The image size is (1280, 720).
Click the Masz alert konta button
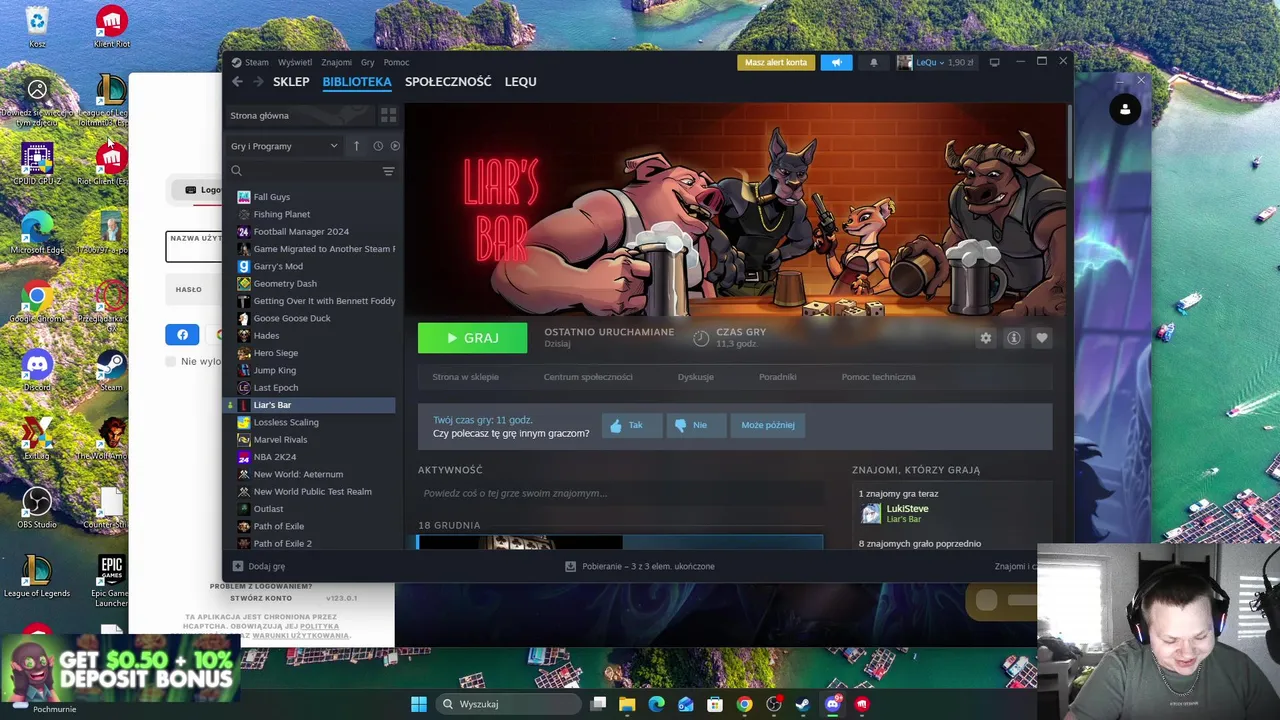[x=776, y=62]
